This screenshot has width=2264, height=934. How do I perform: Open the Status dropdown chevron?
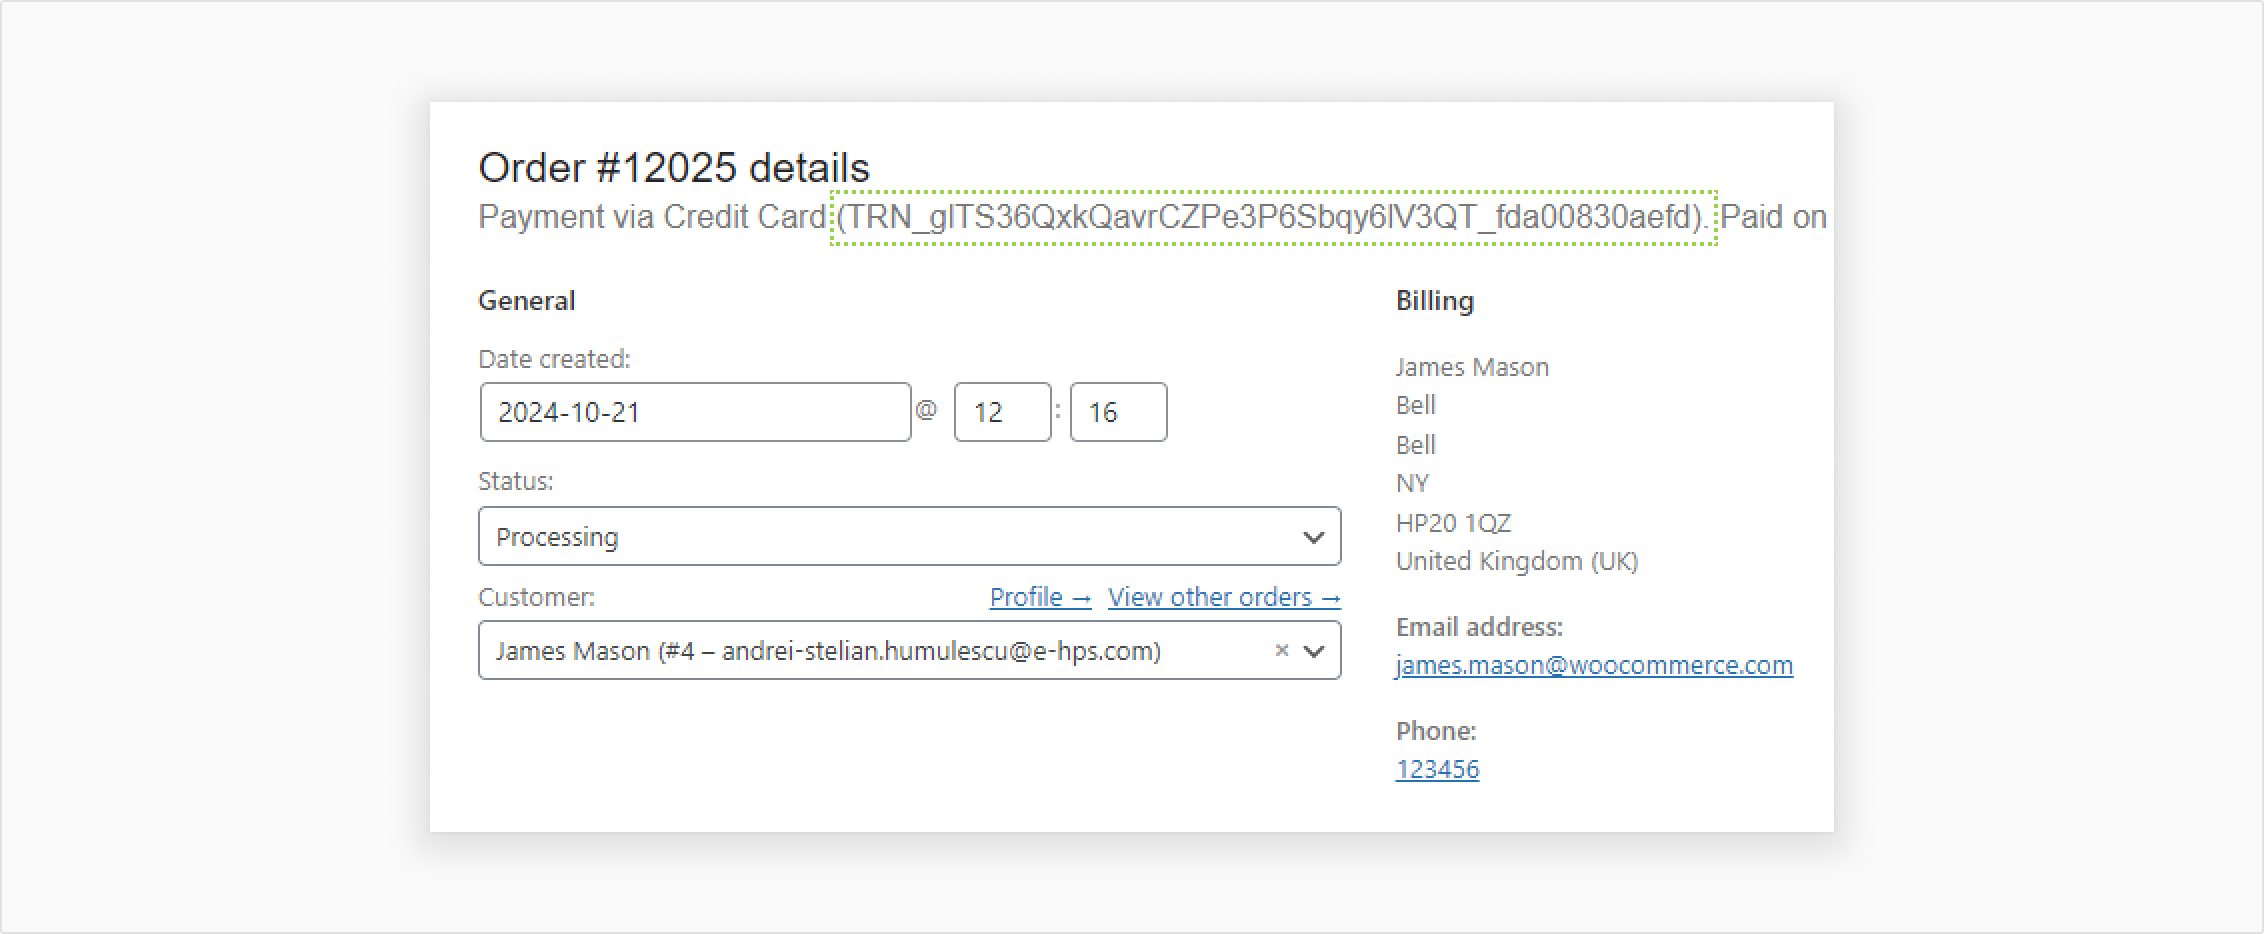tap(1313, 537)
